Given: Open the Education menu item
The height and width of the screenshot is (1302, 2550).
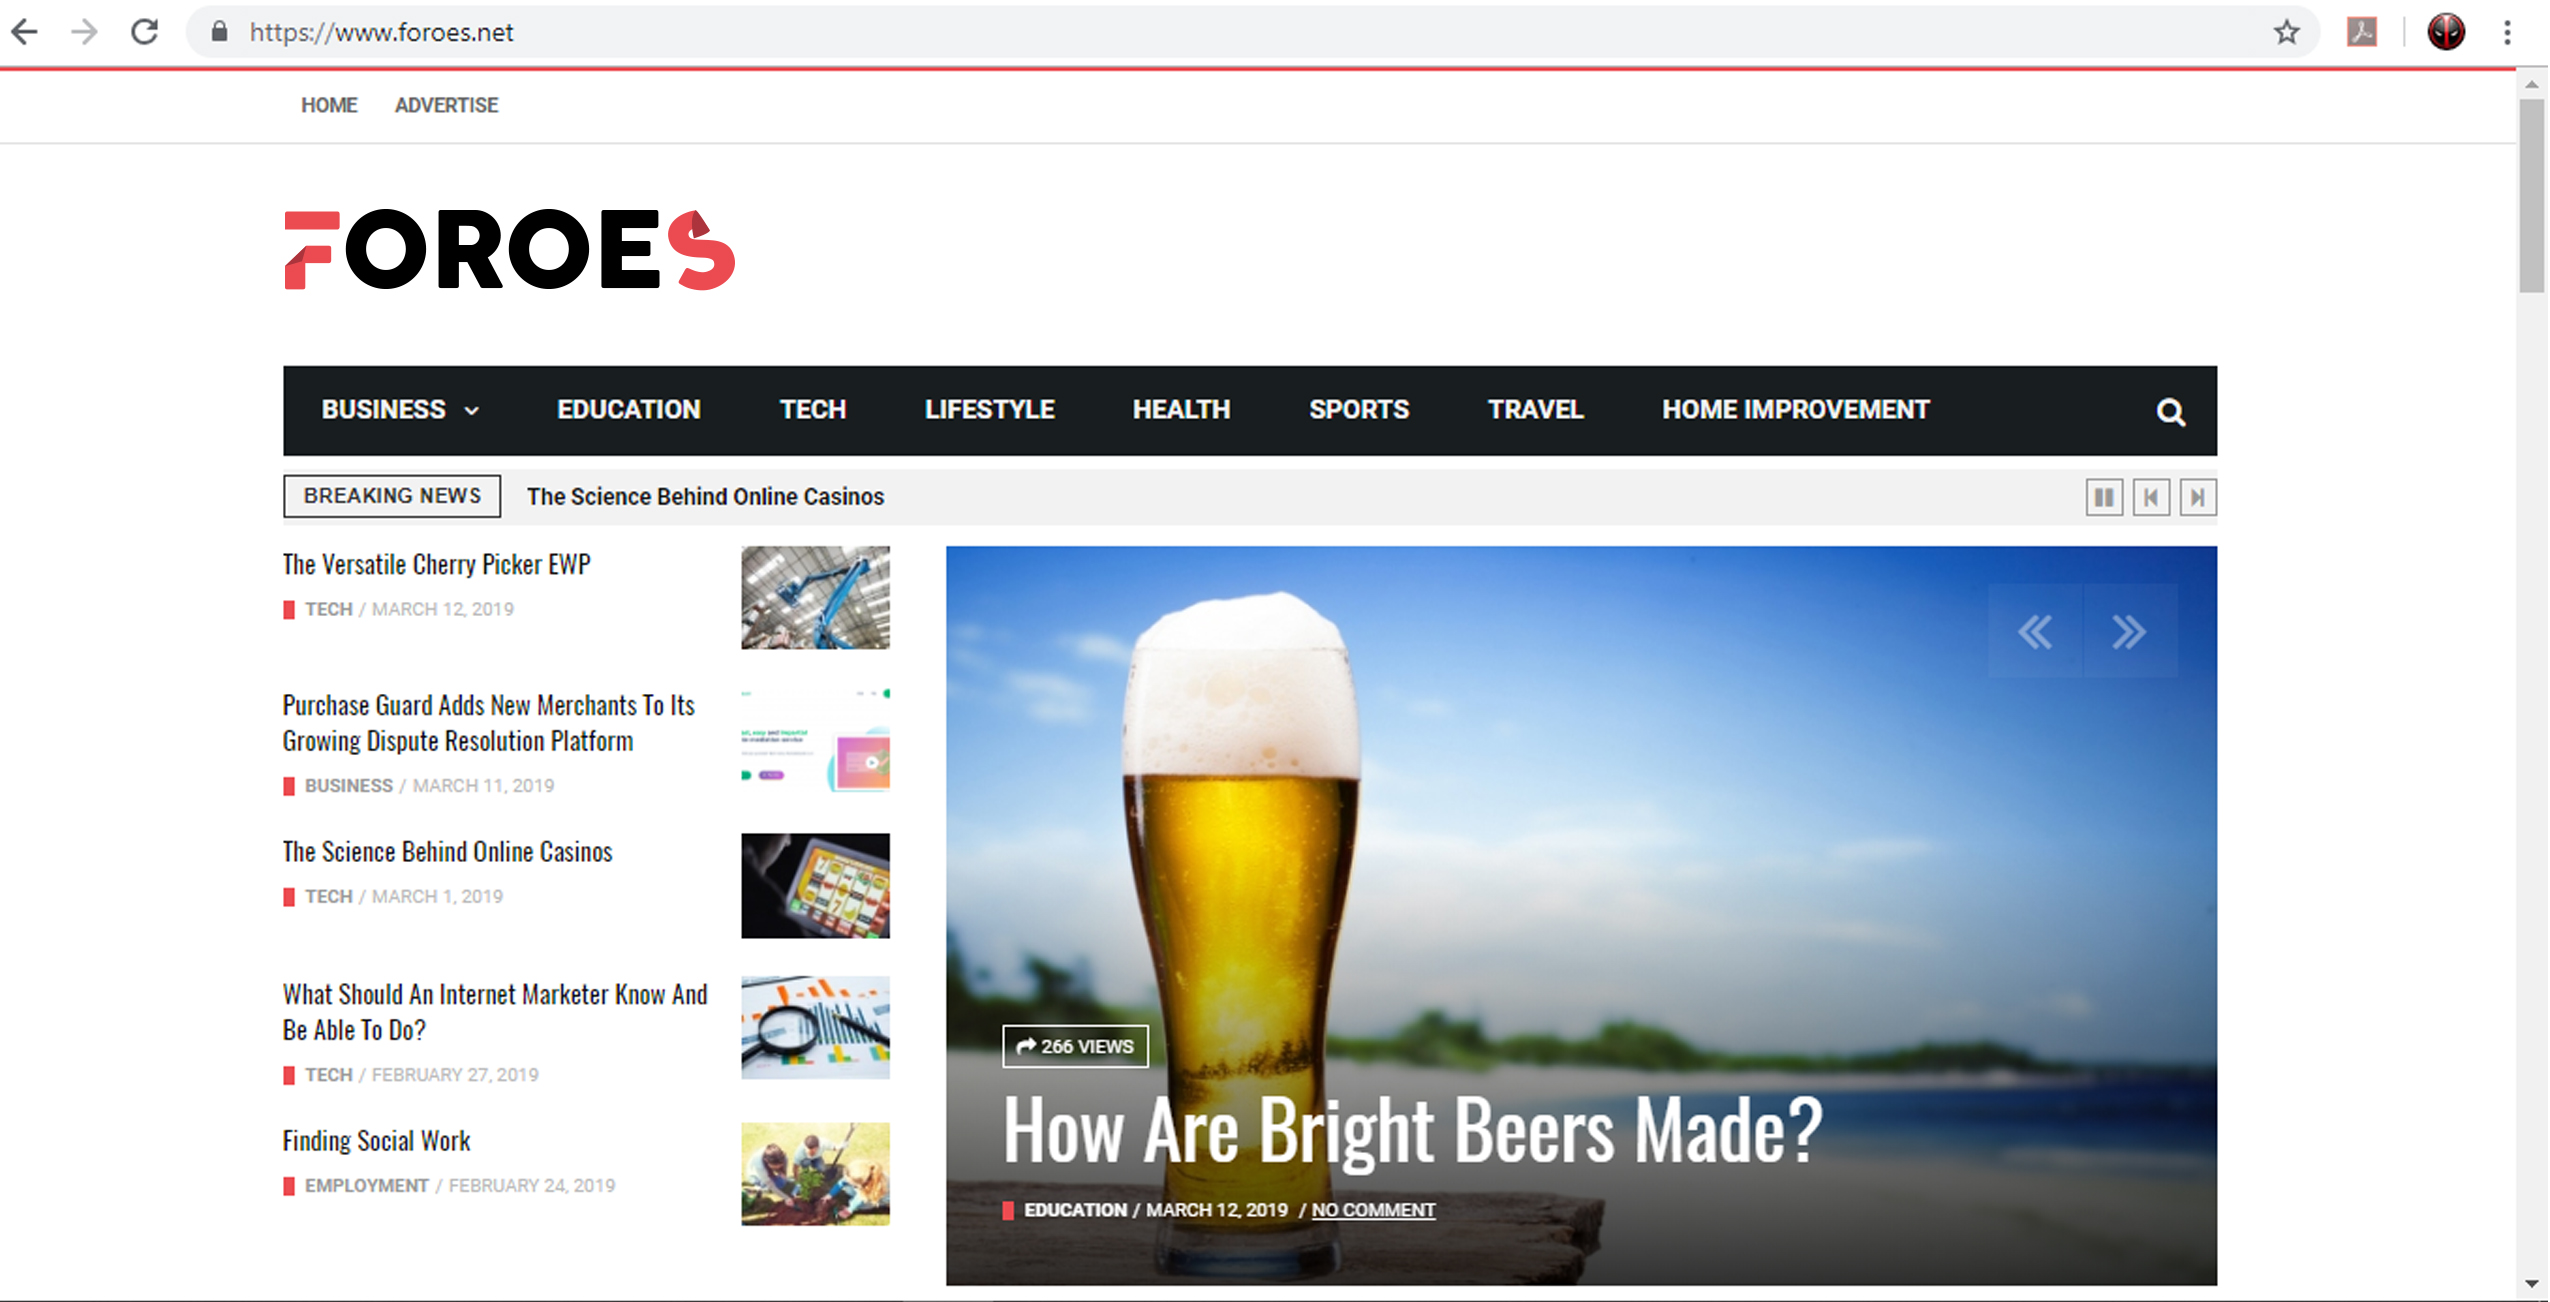Looking at the screenshot, I should (628, 410).
